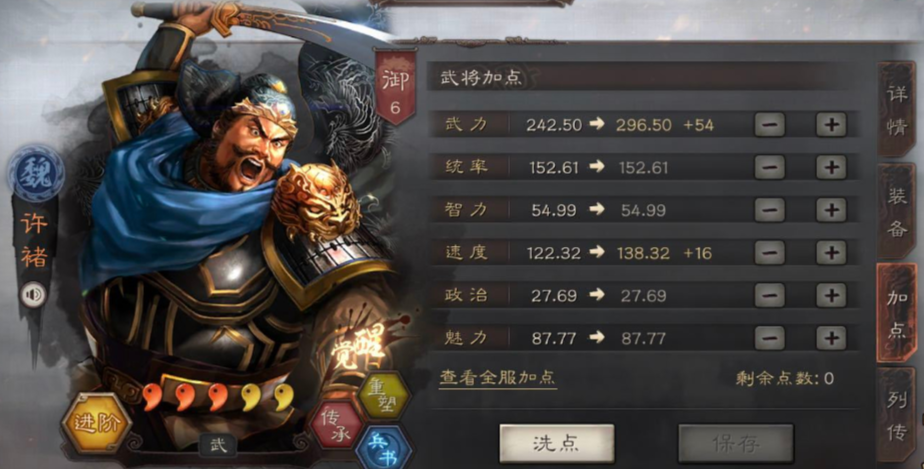924x469 pixels.
Task: Open the 列传 tab
Action: coord(897,415)
